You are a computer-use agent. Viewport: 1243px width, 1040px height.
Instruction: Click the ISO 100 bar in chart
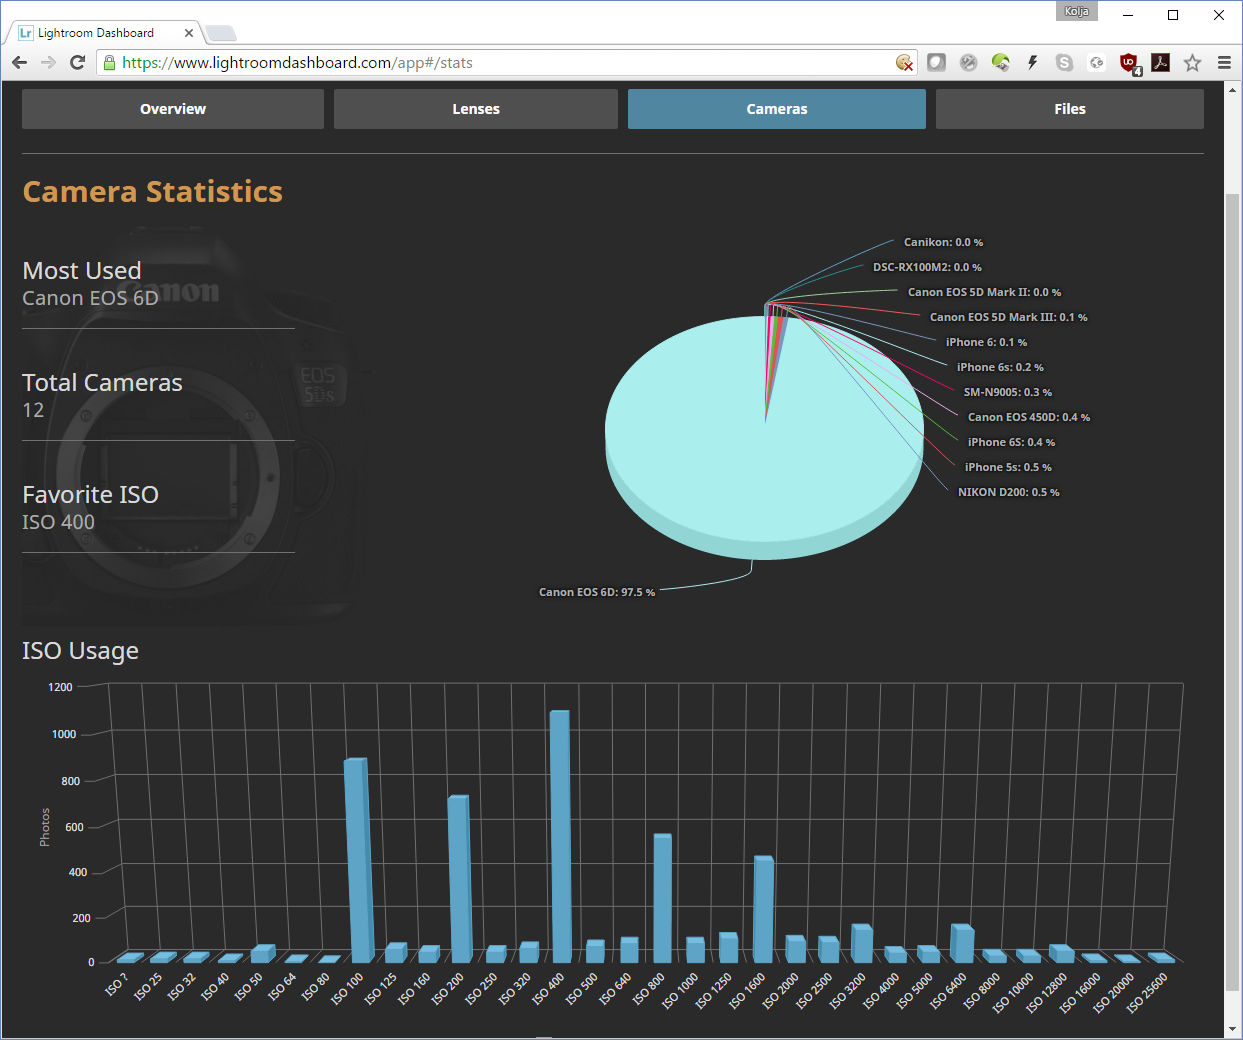coord(358,860)
